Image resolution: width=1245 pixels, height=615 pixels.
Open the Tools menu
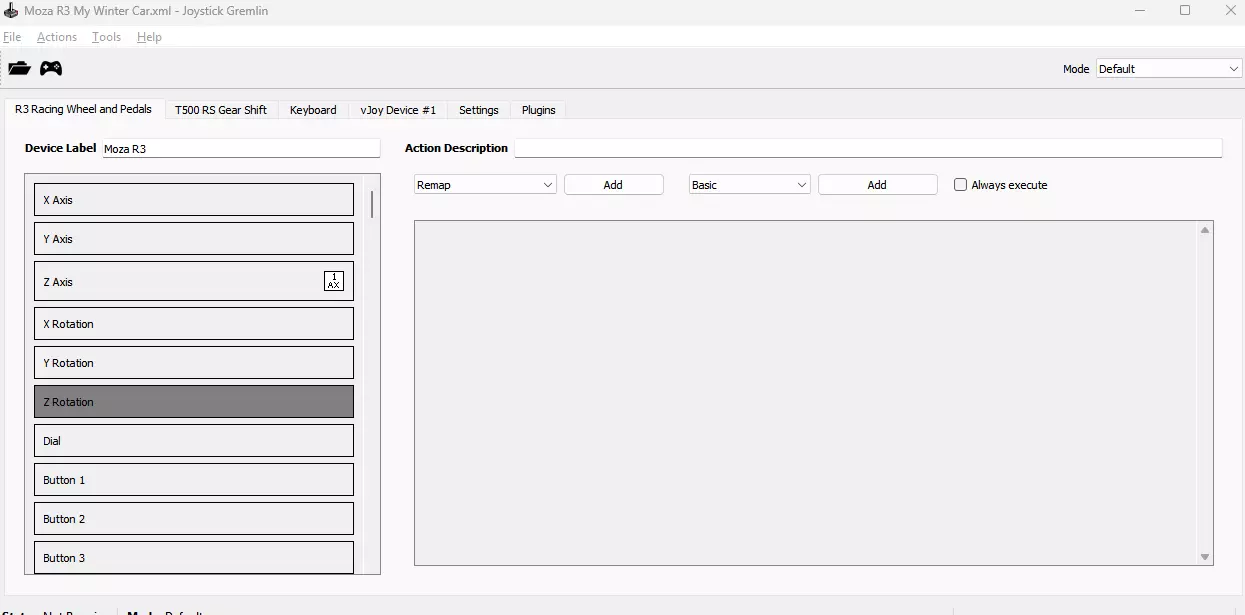[106, 37]
